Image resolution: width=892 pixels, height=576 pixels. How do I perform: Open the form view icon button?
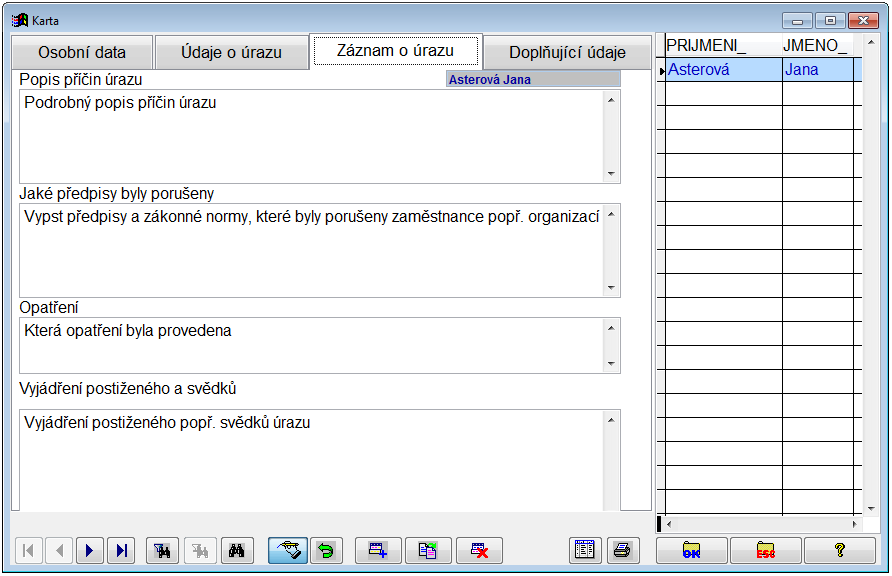[584, 550]
